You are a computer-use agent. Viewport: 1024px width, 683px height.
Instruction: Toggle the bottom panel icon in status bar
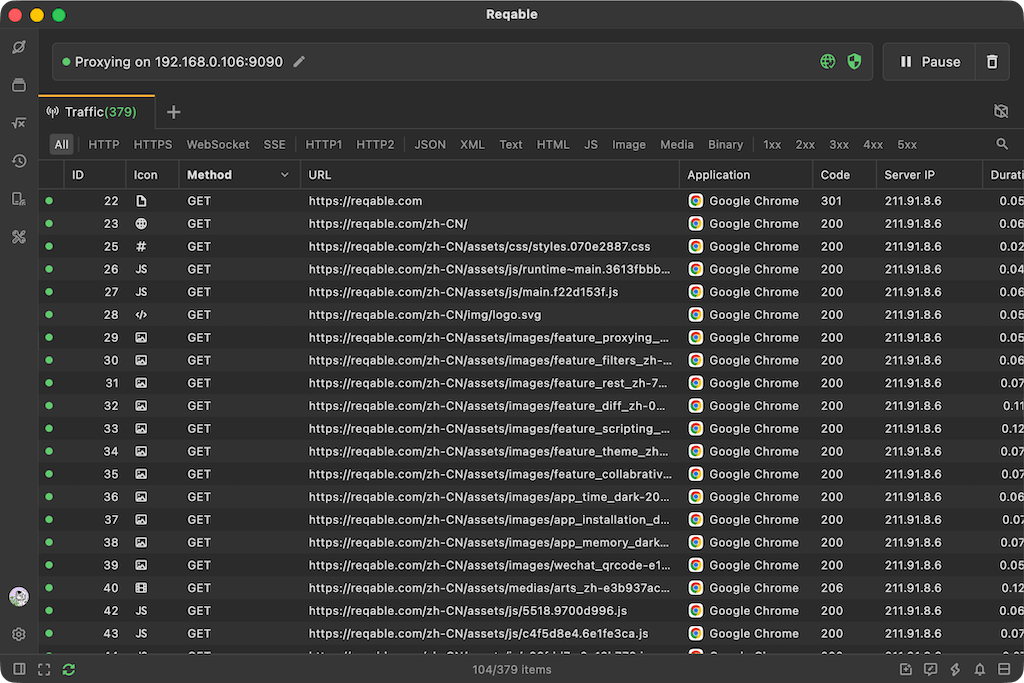coord(1004,669)
